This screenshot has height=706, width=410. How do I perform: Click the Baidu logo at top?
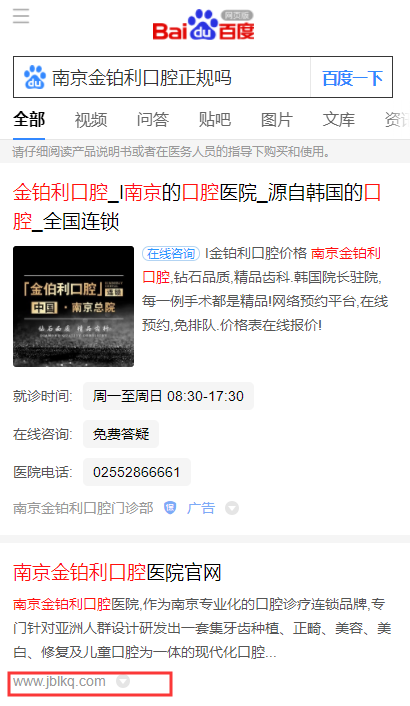[203, 25]
